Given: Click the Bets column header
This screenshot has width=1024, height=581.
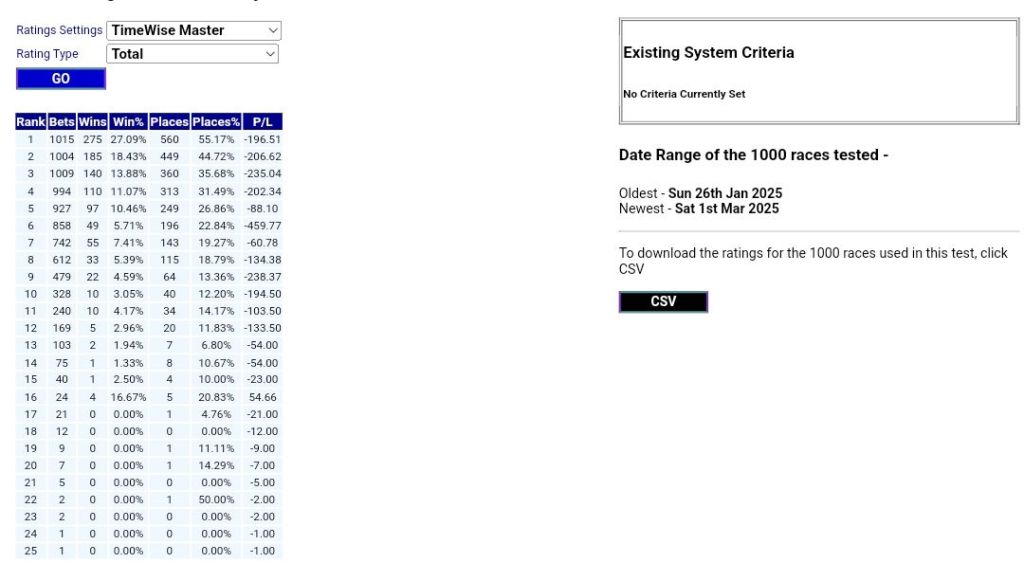Looking at the screenshot, I should [x=62, y=122].
